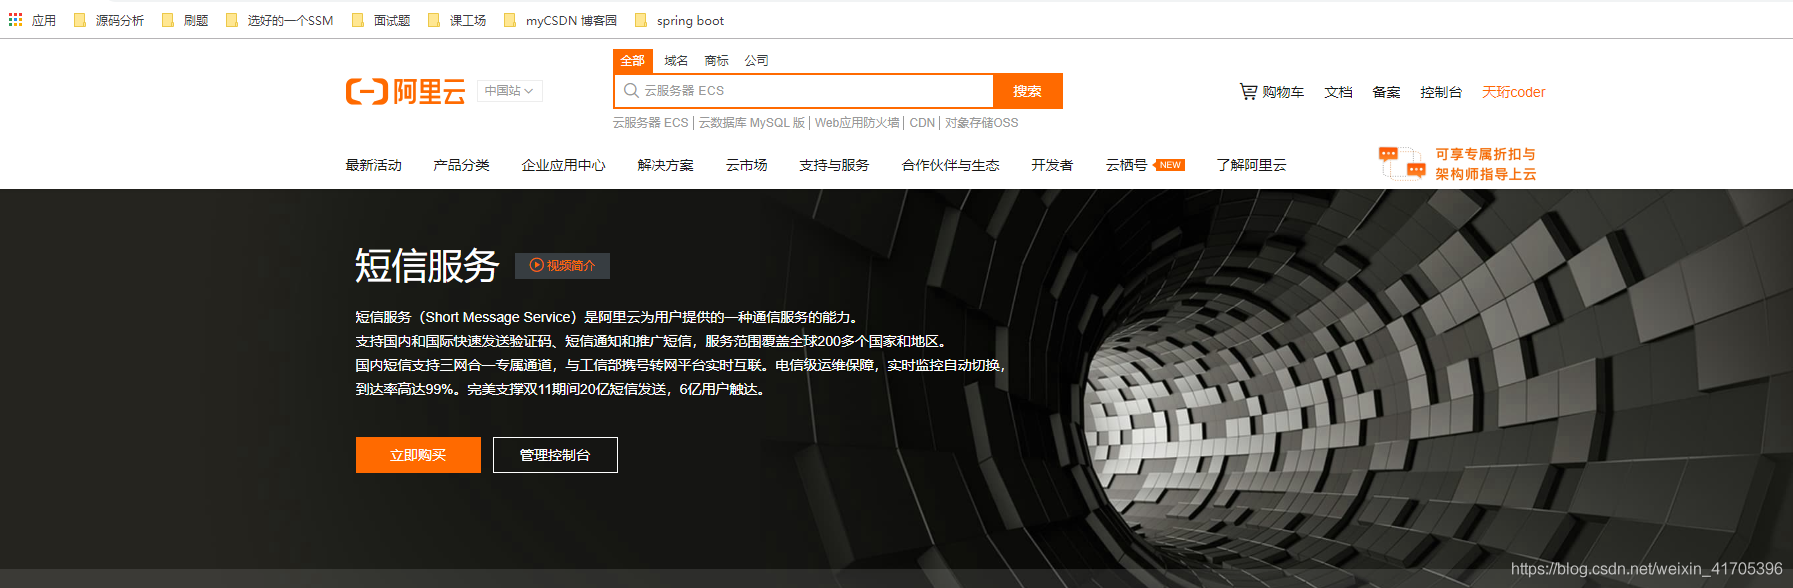Open the 课工场 bookmark folder
Image resolution: width=1793 pixels, height=588 pixels.
coord(457,20)
